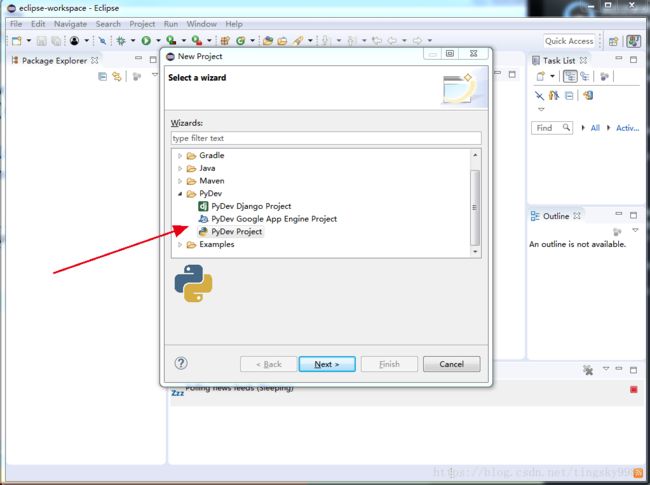The width and height of the screenshot is (650, 485).
Task: Open the Edit menu
Action: click(38, 24)
